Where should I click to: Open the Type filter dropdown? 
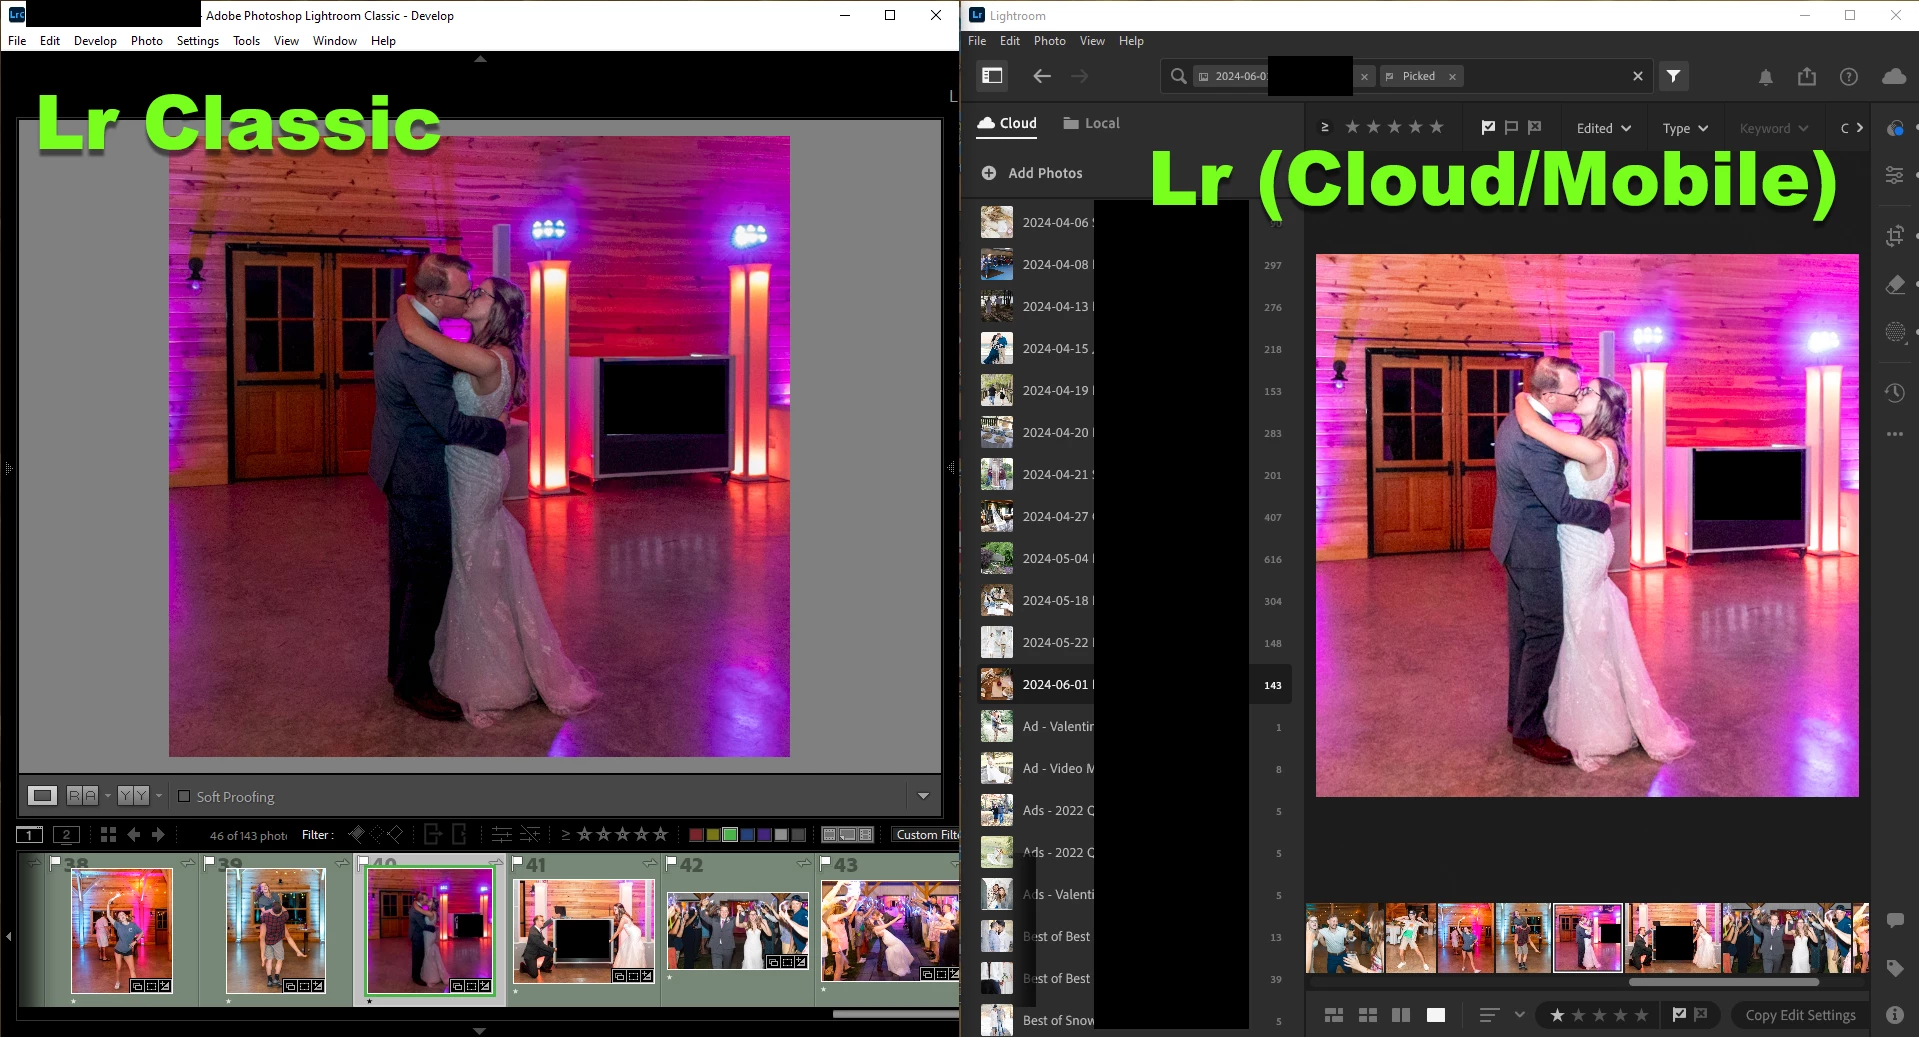(1685, 128)
